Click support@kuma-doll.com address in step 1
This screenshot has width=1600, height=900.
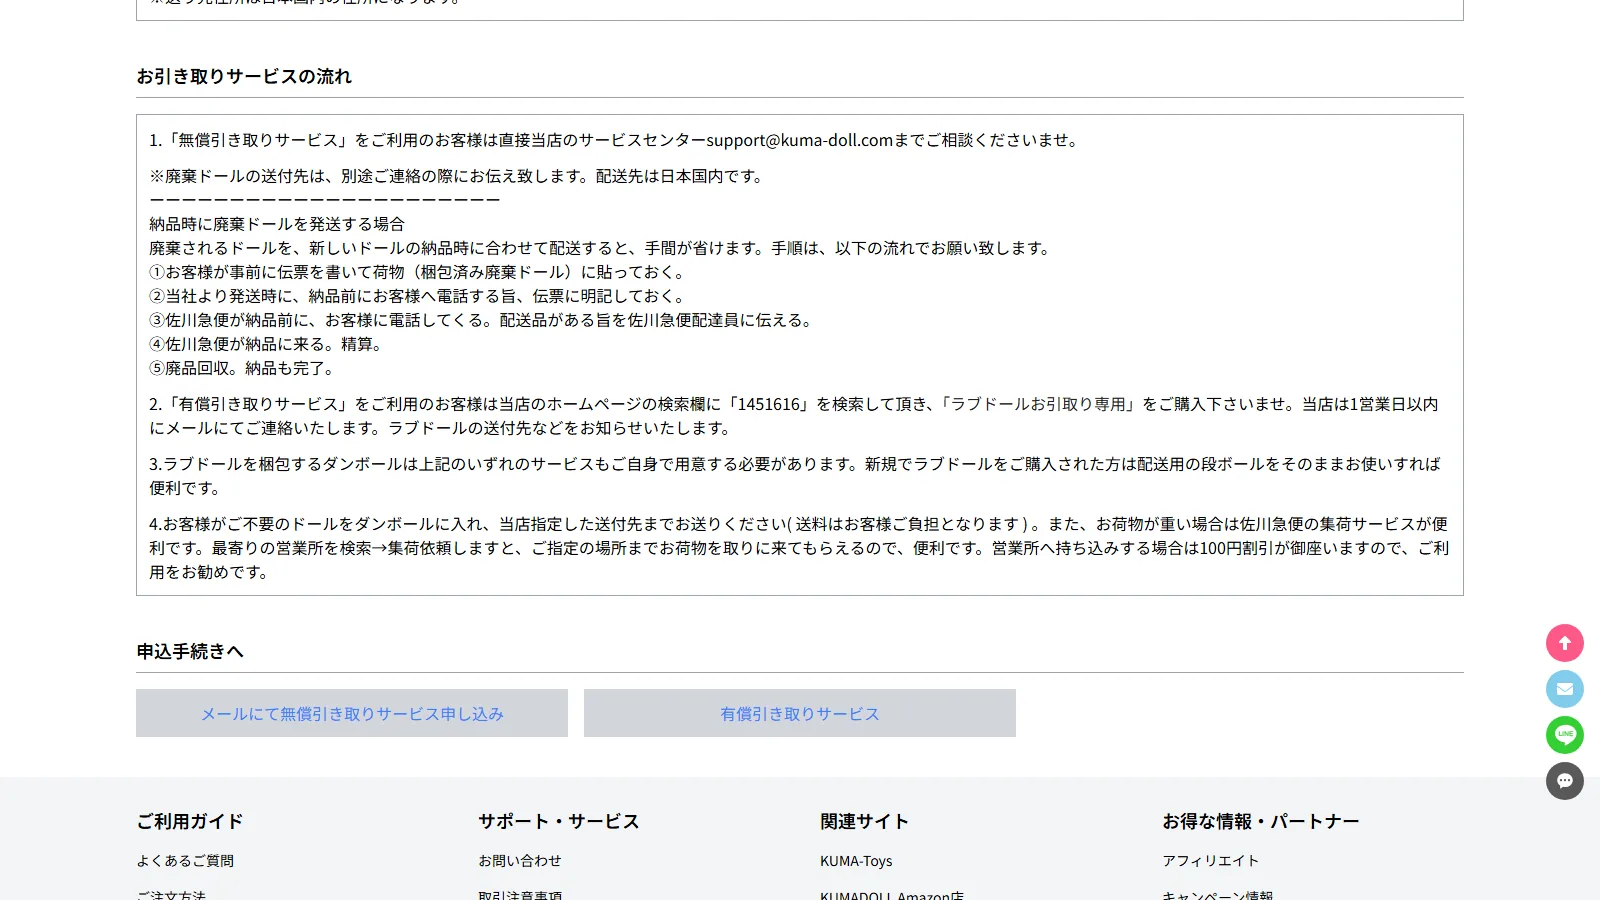[x=800, y=140]
